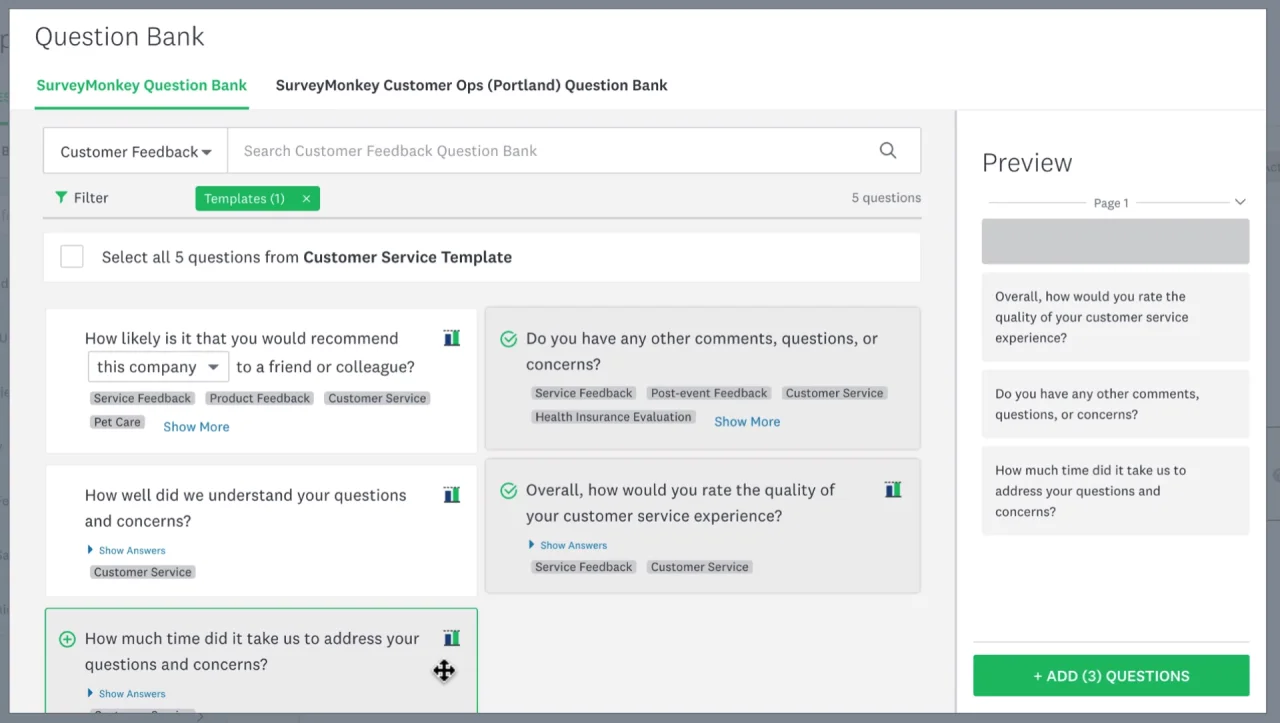
Task: Select preview card 'Overall, how would you rate'
Action: (1115, 317)
